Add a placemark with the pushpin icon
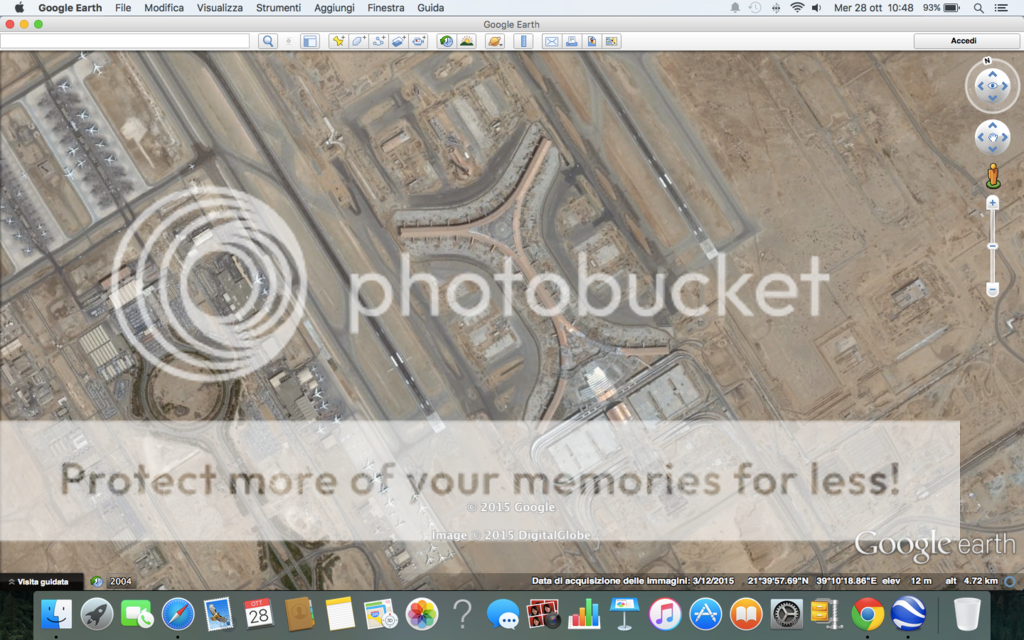Screen dimensions: 1024x640 point(338,41)
